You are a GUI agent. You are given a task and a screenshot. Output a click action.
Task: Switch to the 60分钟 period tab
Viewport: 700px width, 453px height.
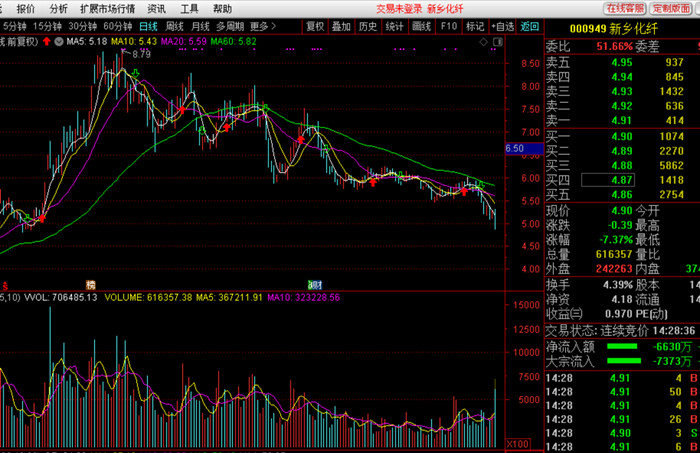(x=118, y=26)
